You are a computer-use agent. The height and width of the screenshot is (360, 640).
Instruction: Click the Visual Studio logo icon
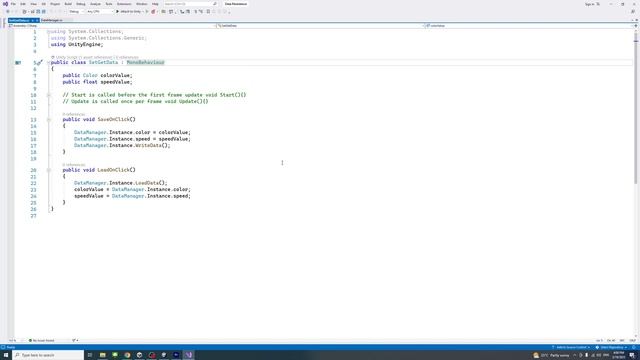tap(5, 4)
